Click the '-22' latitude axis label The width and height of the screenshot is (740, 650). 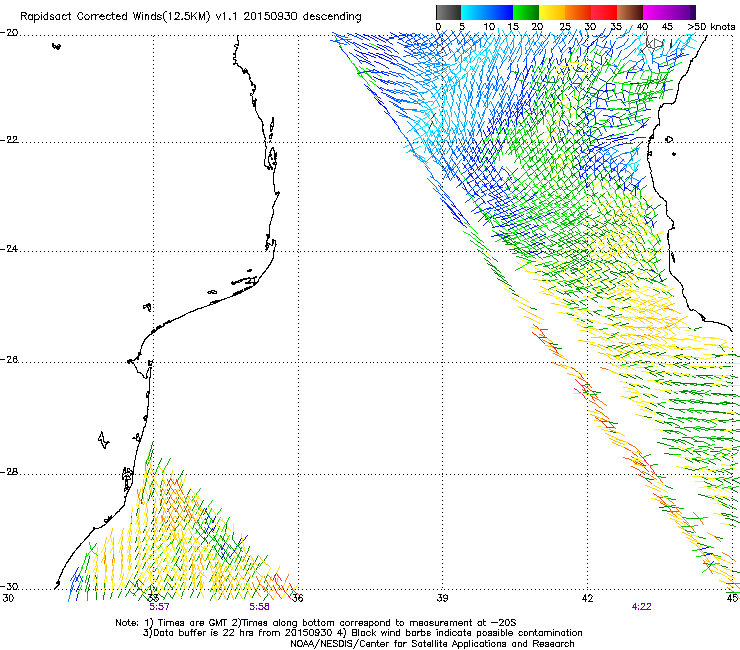9,140
